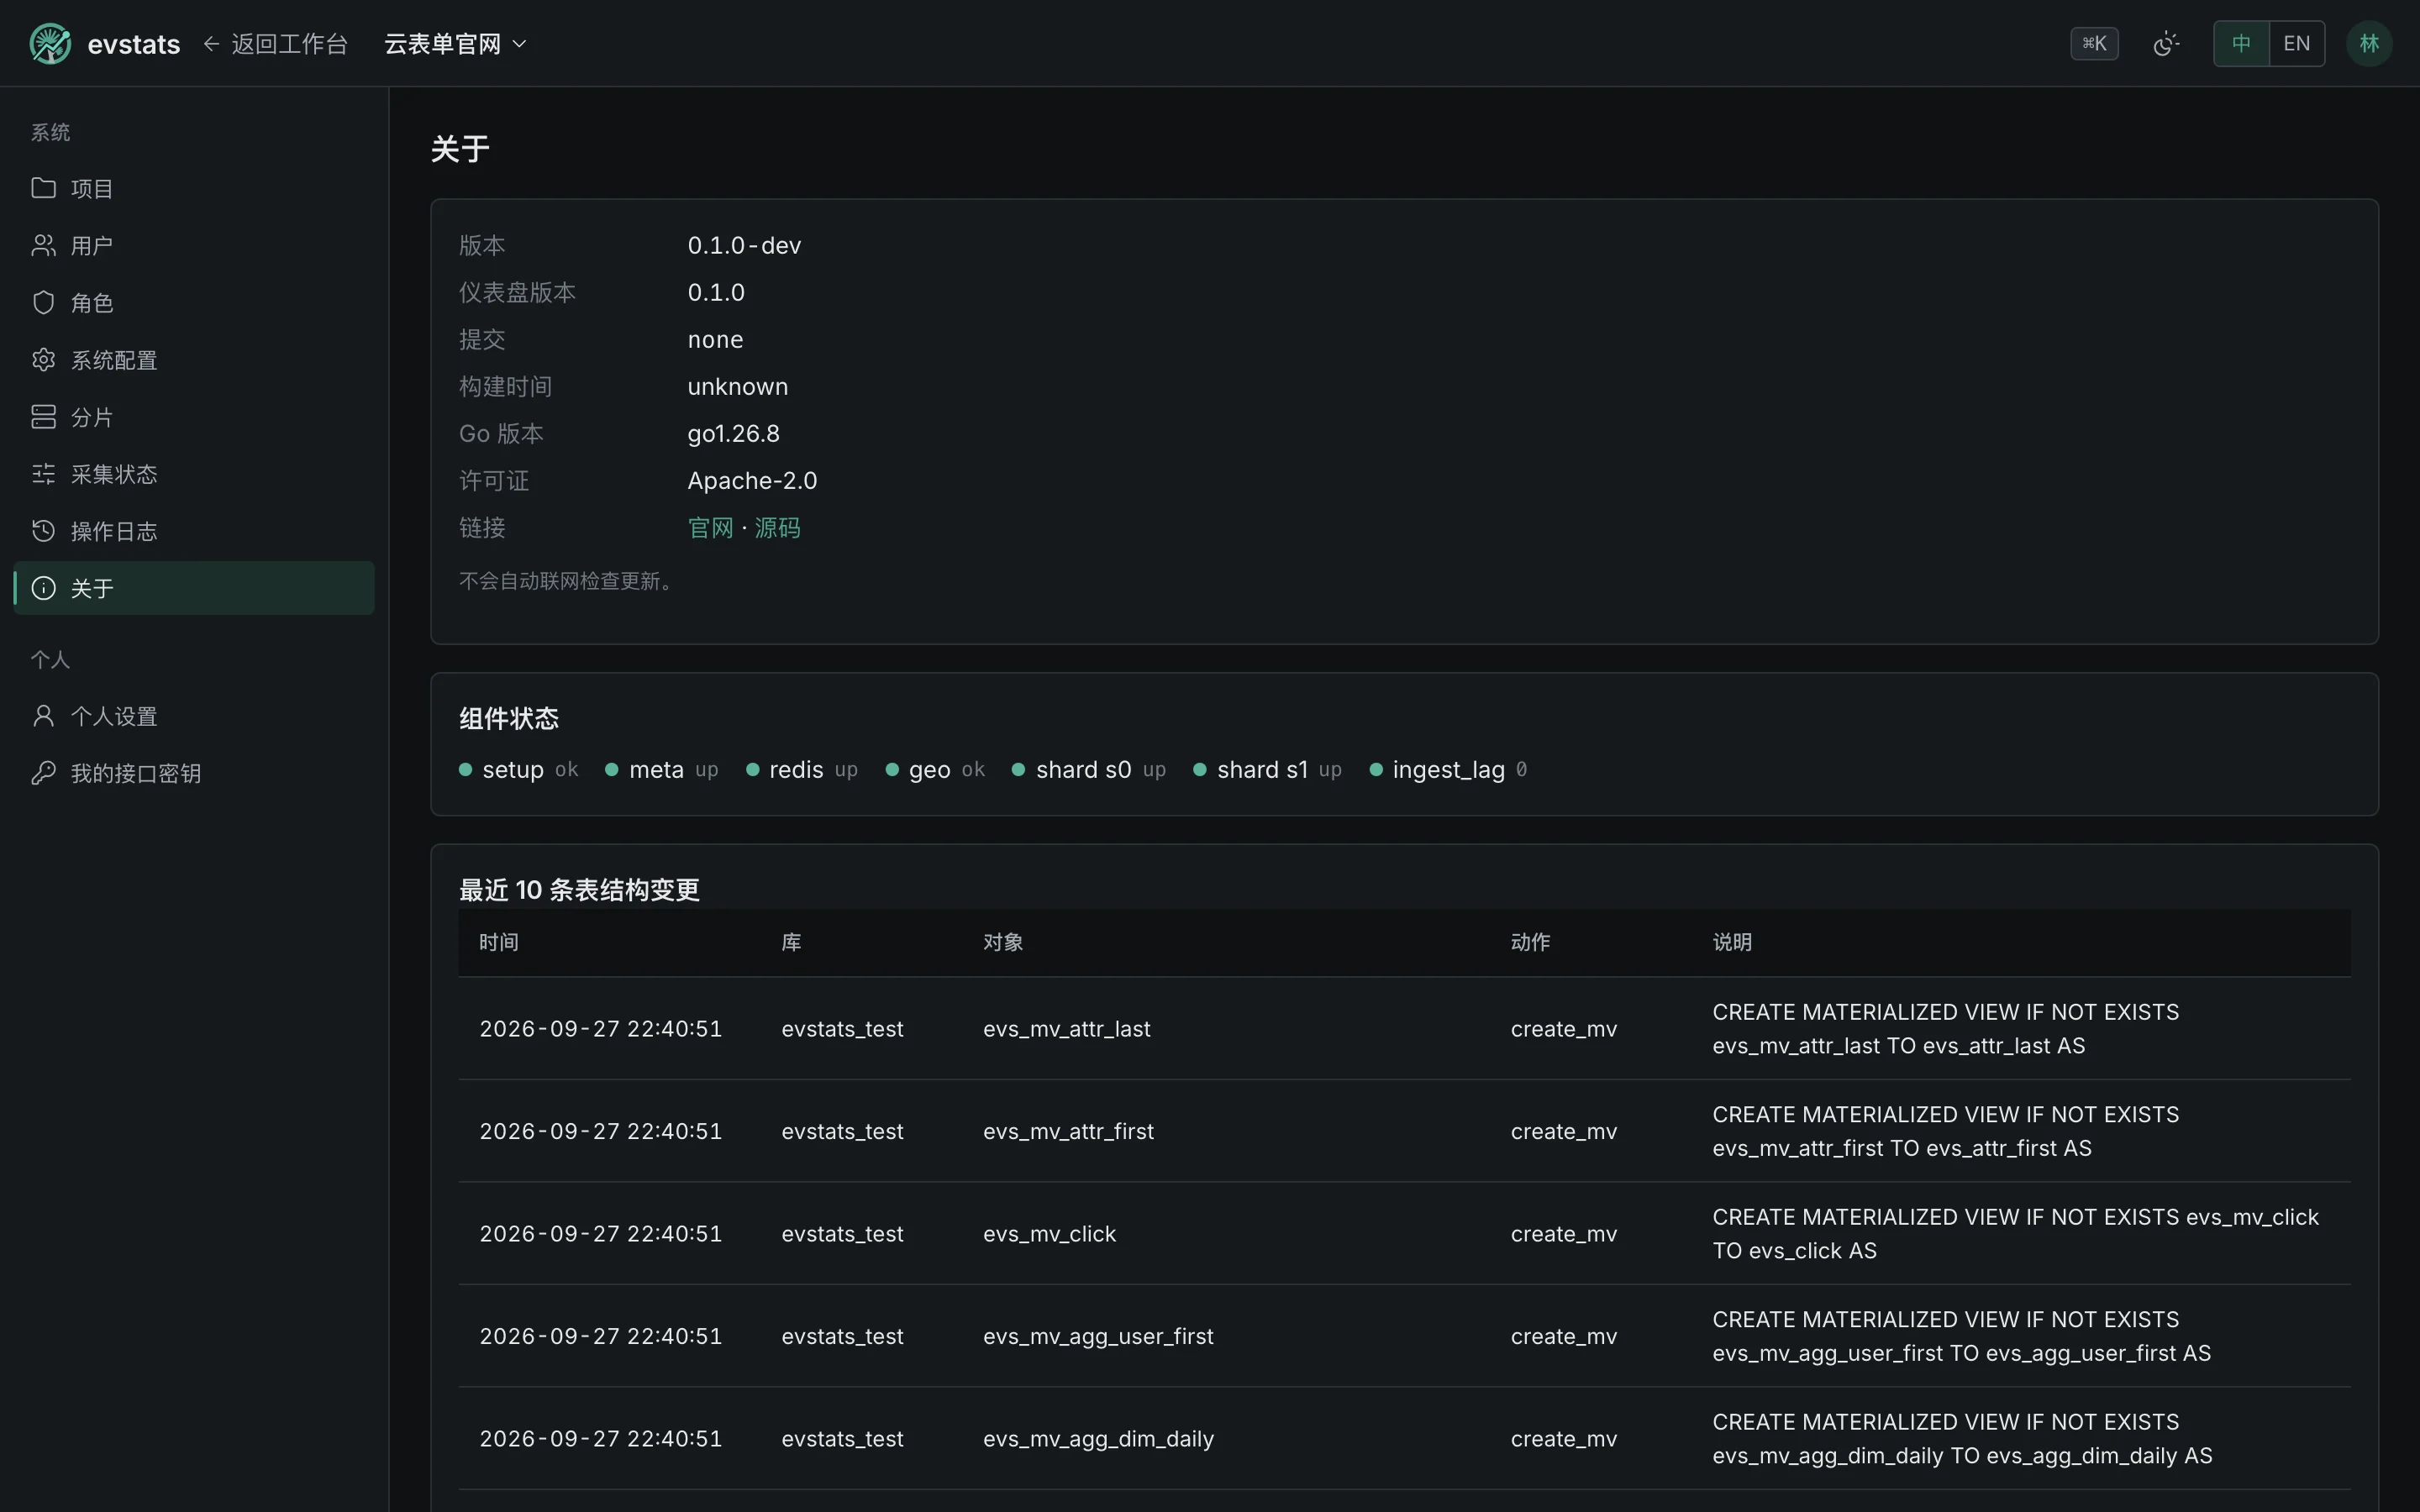Open 操作日志 history icon
The height and width of the screenshot is (1512, 2420).
click(x=43, y=530)
